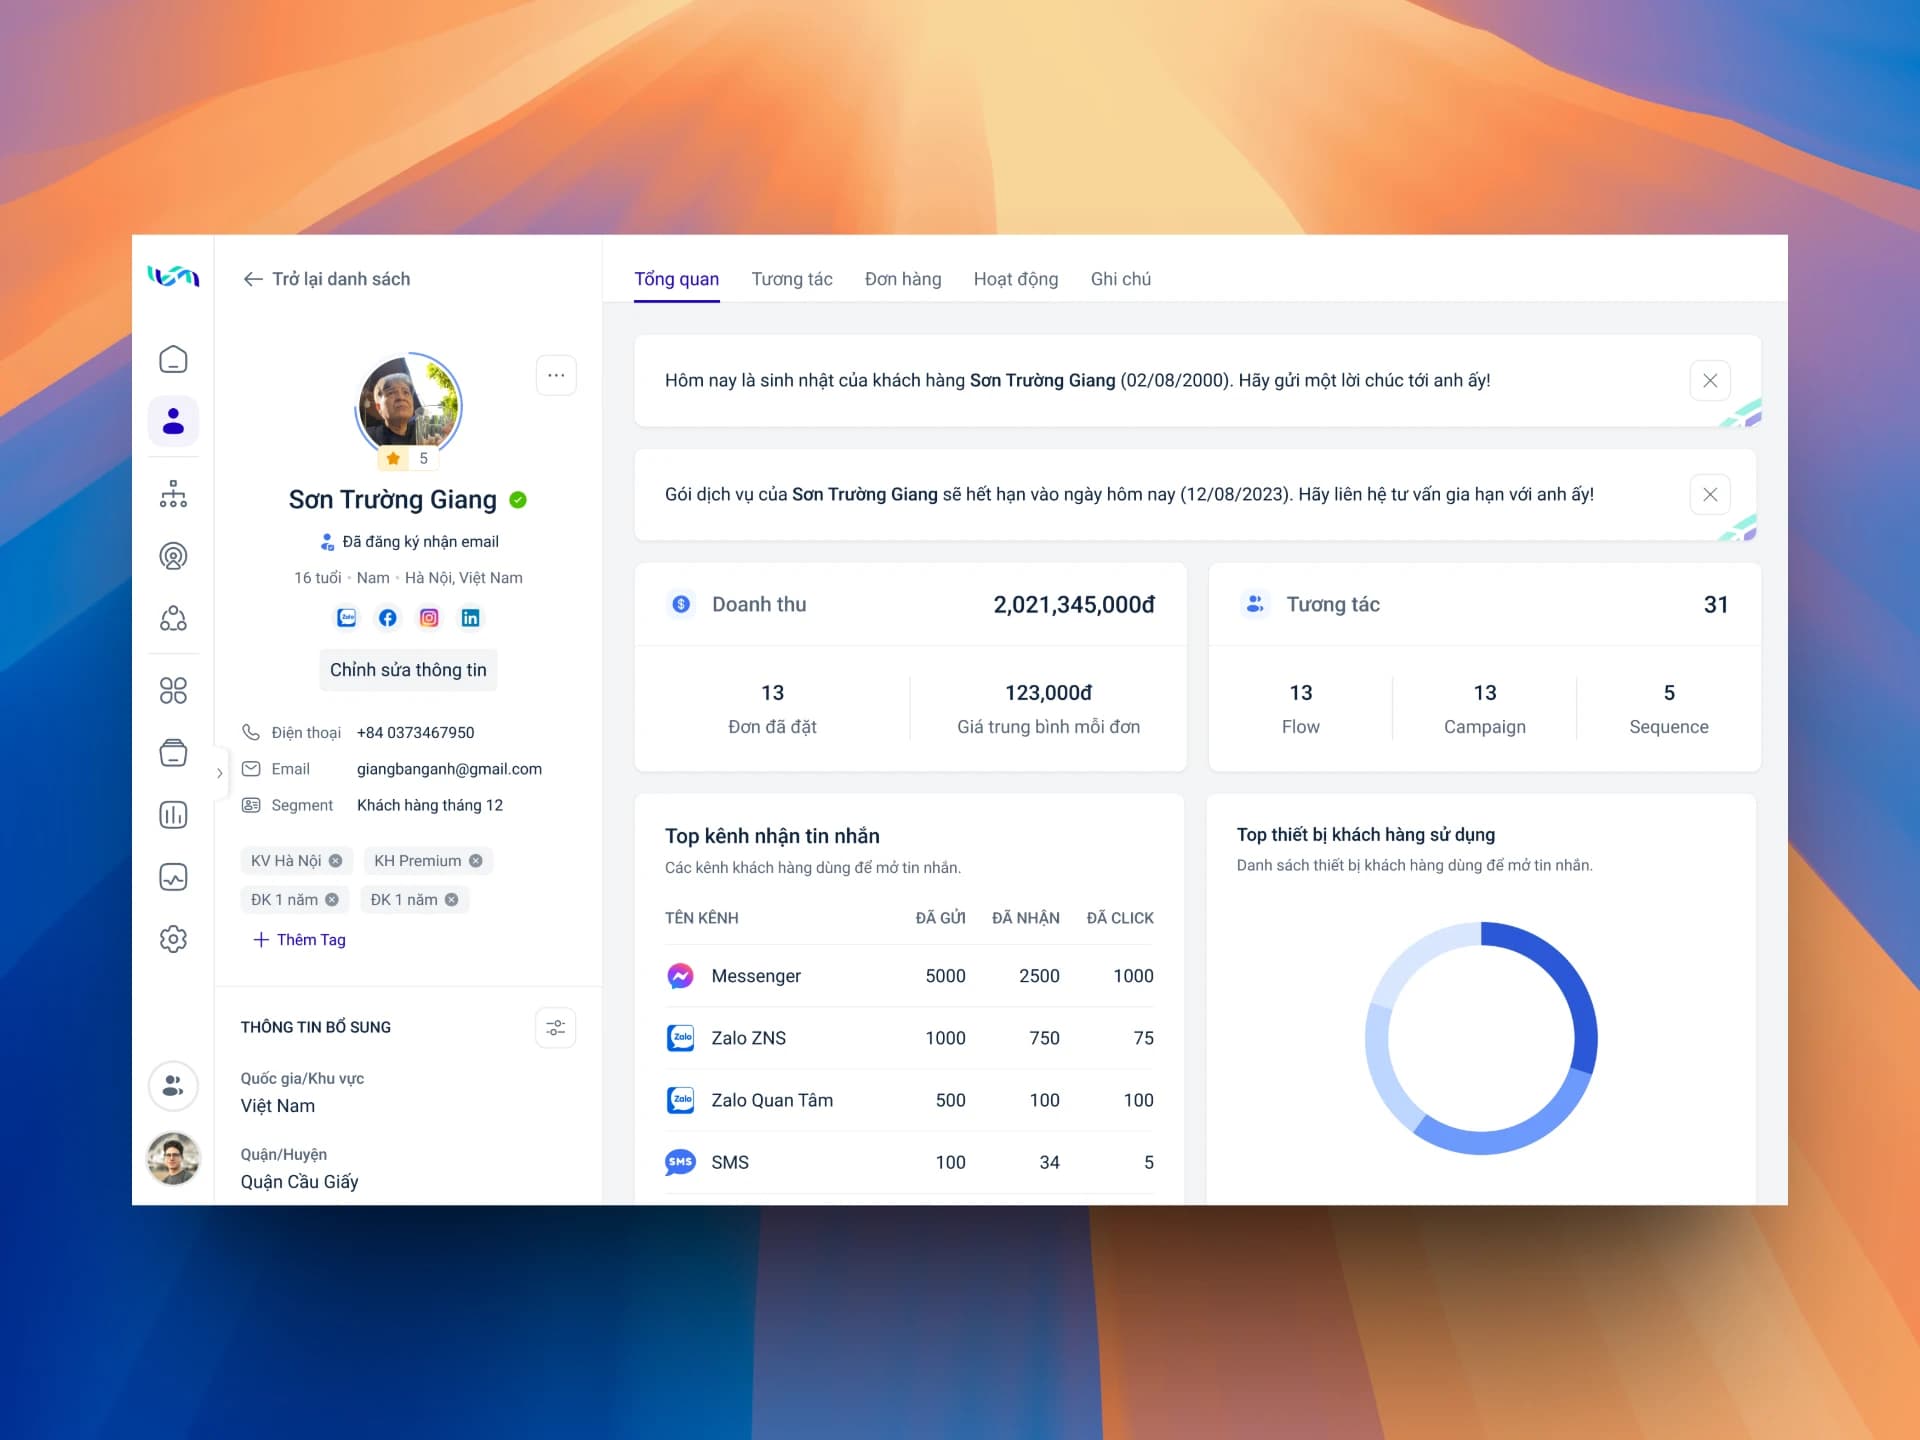Click phone number +84 0373467950
1920x1440 pixels.
[x=415, y=733]
